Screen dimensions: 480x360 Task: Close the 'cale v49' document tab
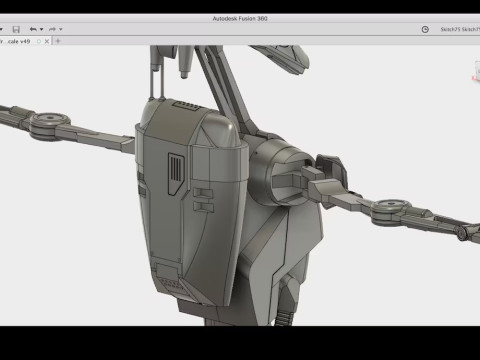(47, 41)
